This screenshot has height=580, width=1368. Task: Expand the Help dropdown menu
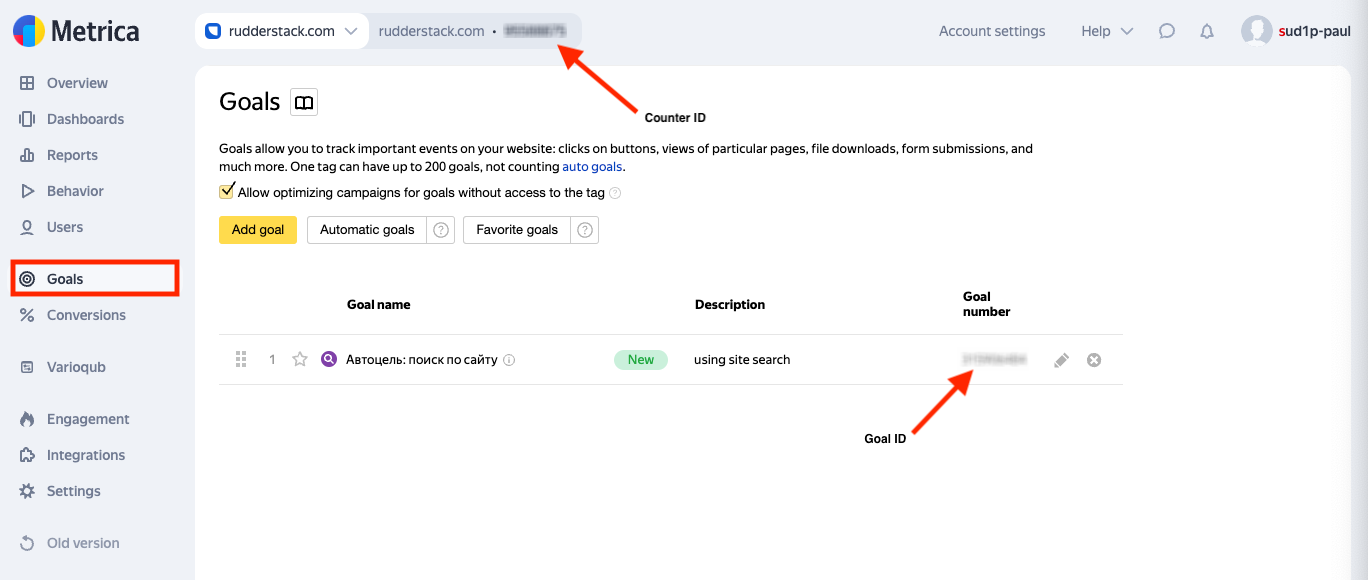[1107, 31]
